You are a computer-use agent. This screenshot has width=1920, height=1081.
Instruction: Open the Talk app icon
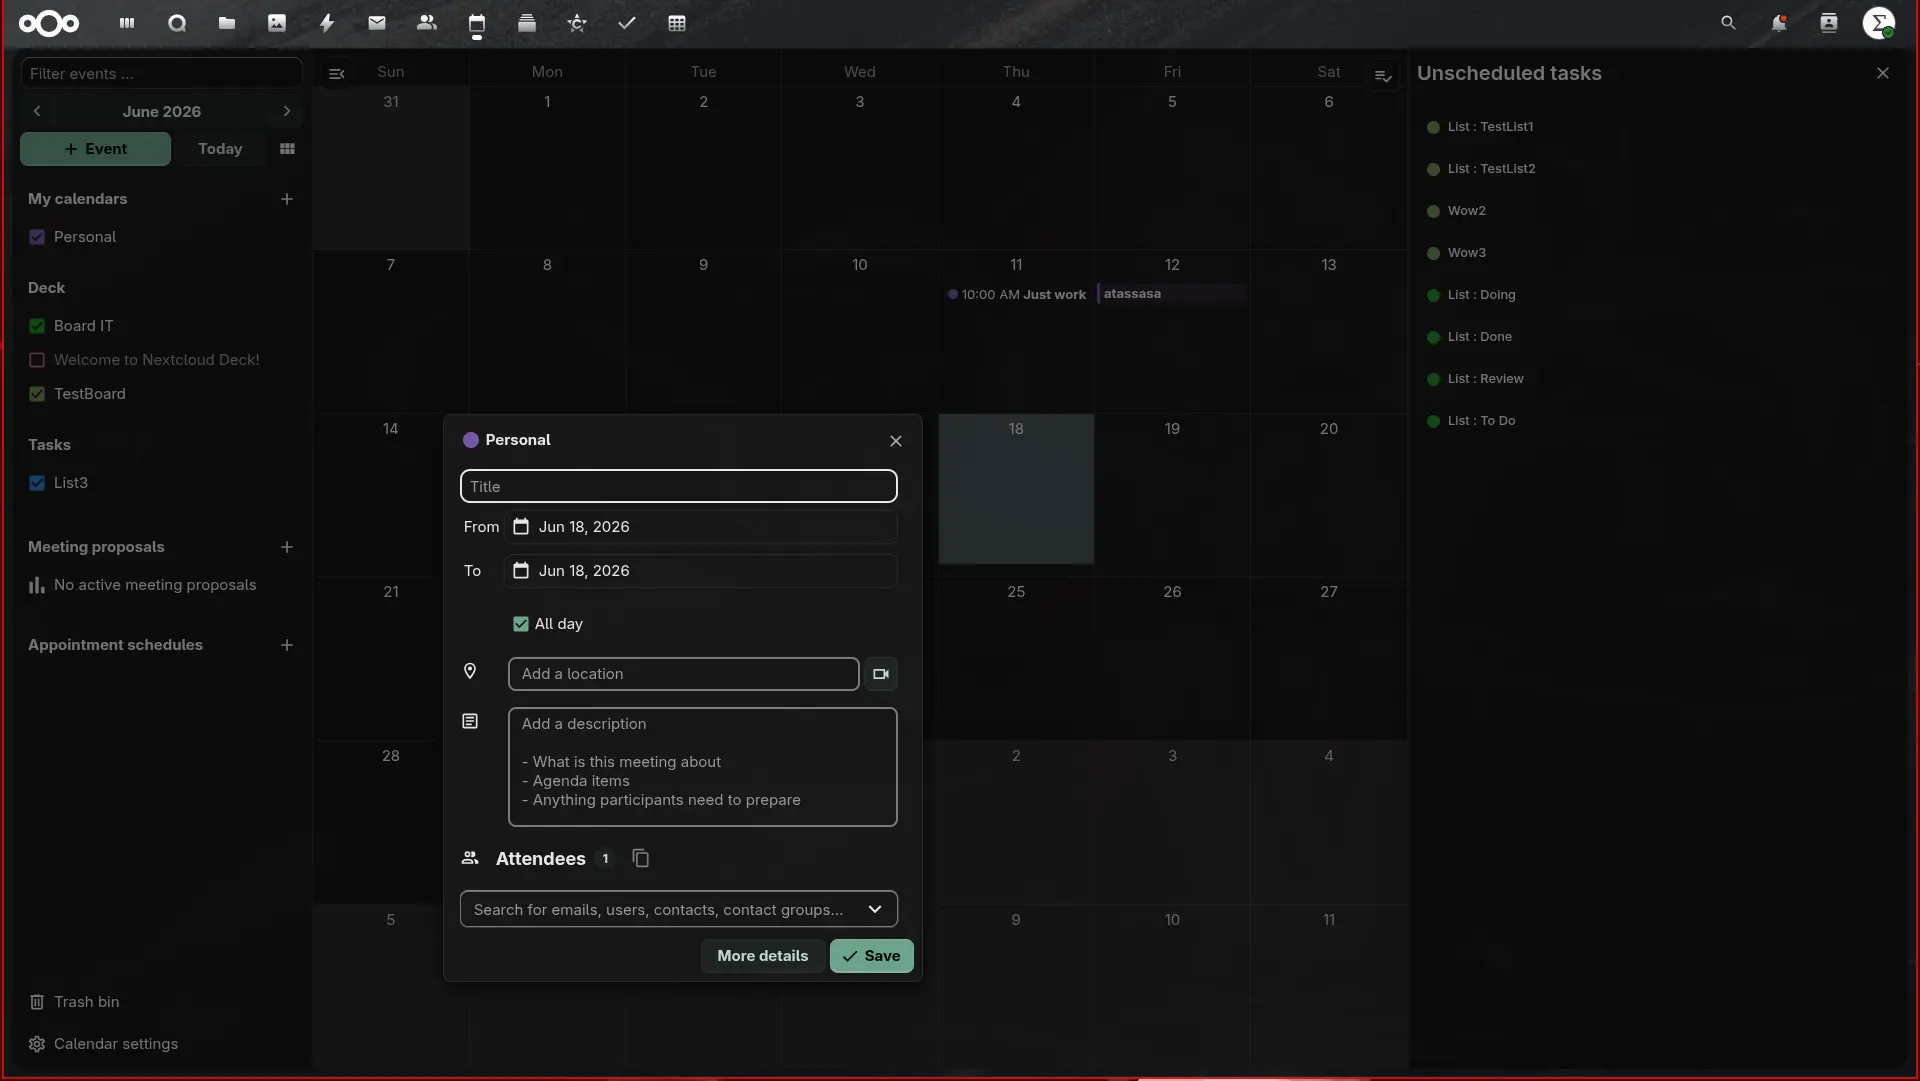pyautogui.click(x=177, y=23)
